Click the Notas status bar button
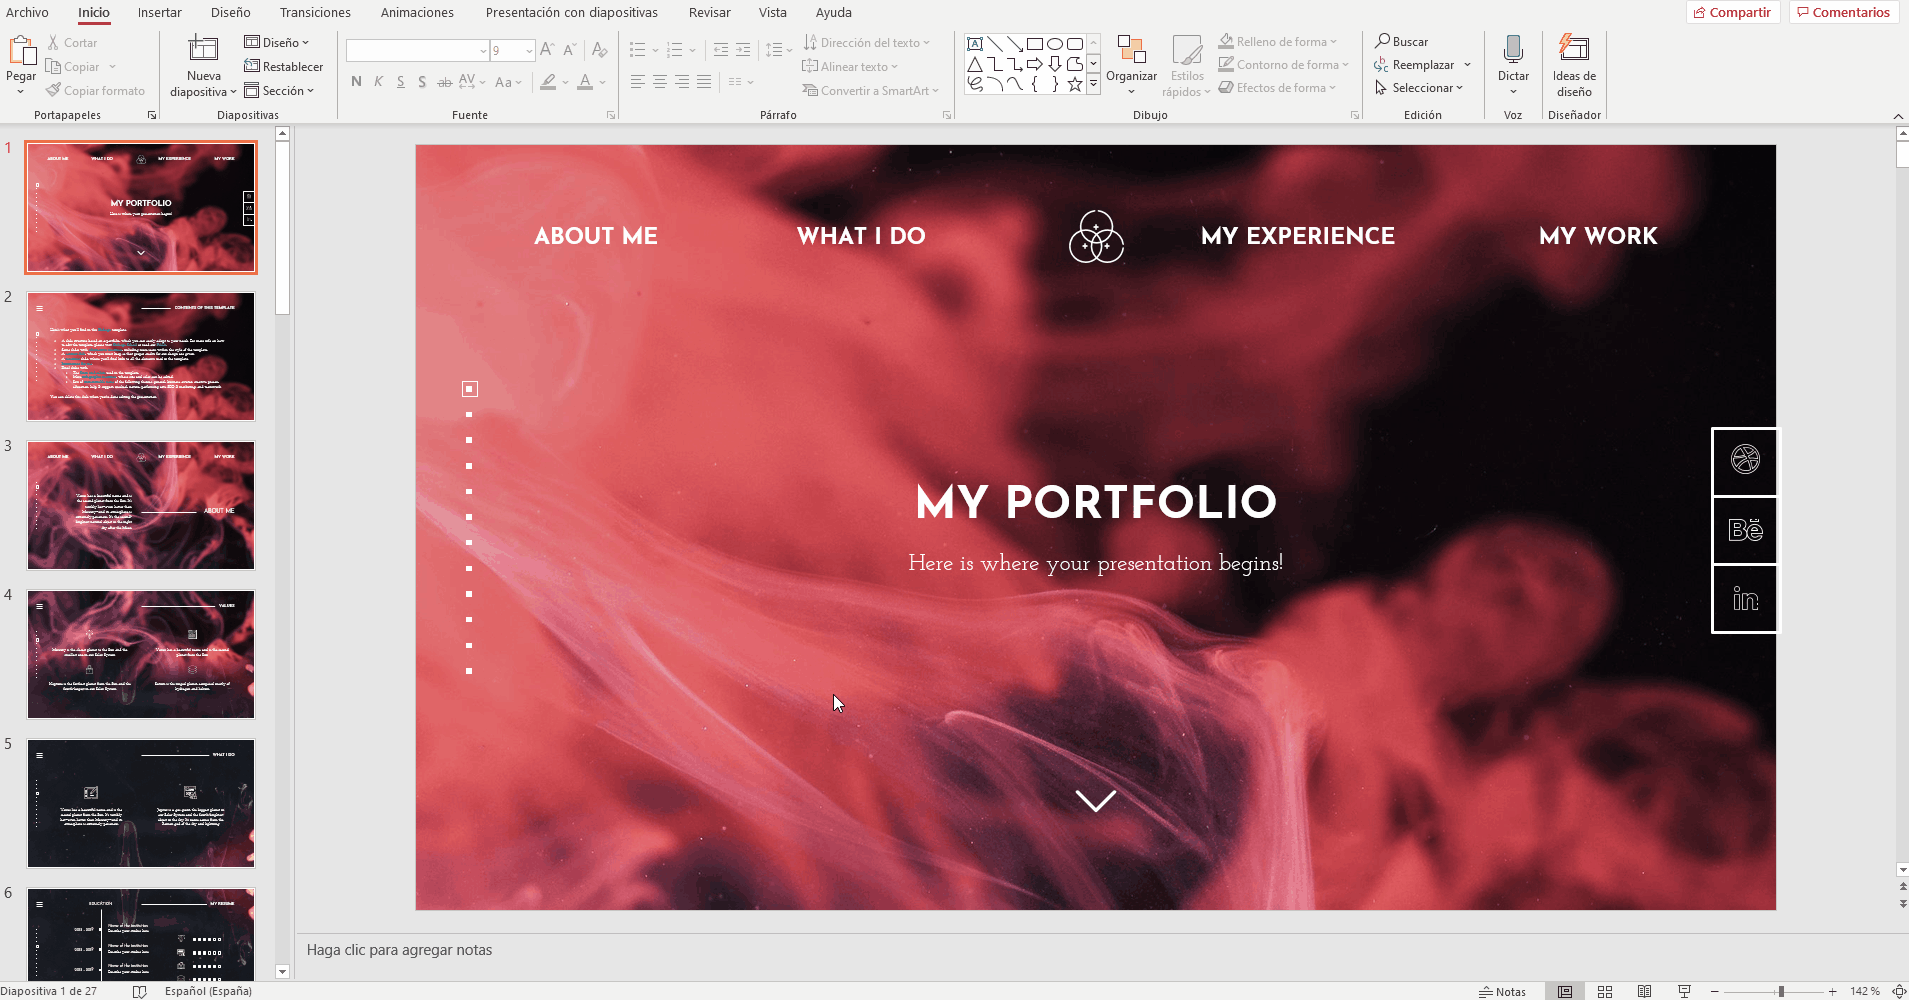 1502,991
